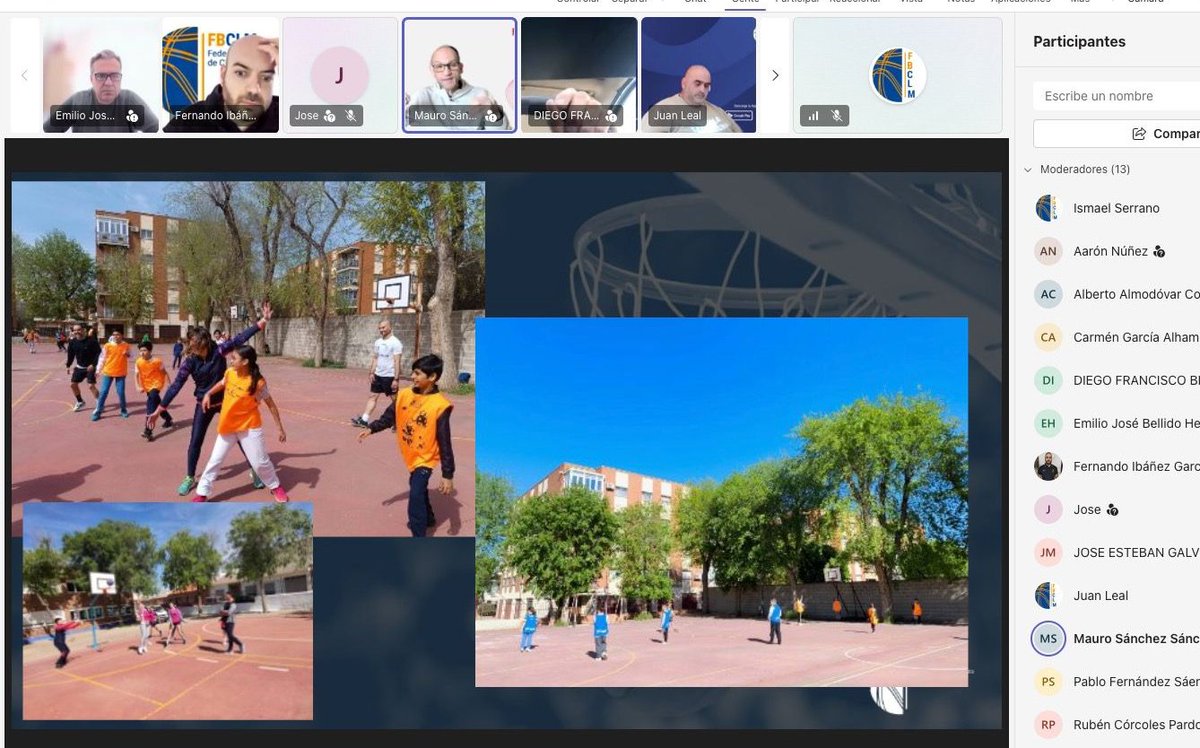Focus the 'Escribe un nombre' search field
This screenshot has width=1200, height=748.
[1116, 96]
